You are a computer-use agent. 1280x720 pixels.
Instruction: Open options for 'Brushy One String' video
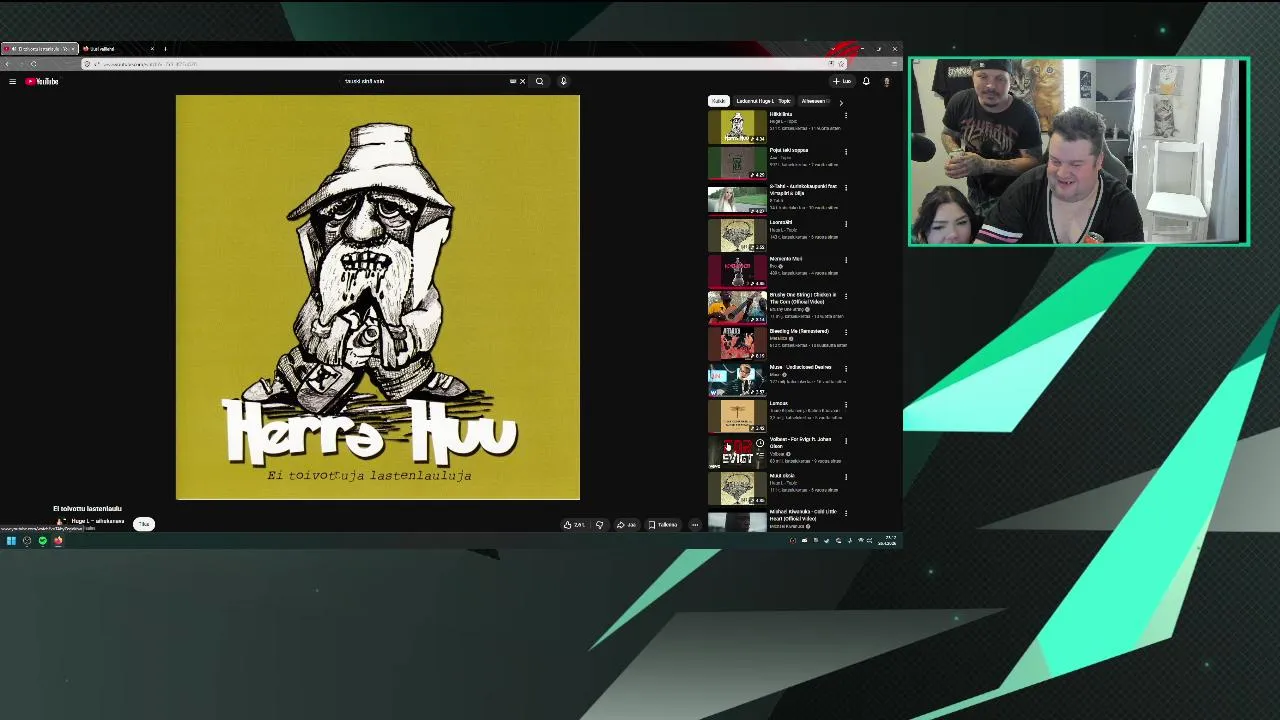point(846,296)
